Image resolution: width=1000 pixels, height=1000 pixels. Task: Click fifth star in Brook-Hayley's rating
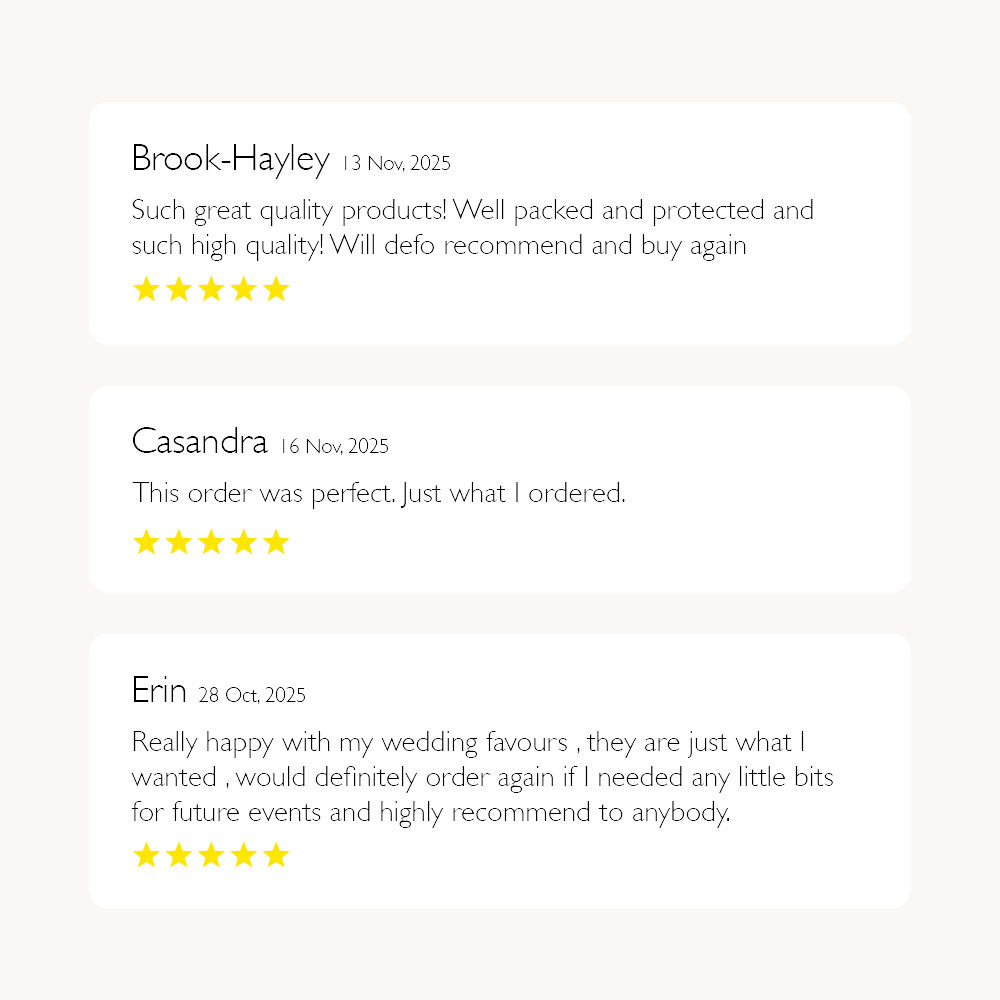click(275, 290)
